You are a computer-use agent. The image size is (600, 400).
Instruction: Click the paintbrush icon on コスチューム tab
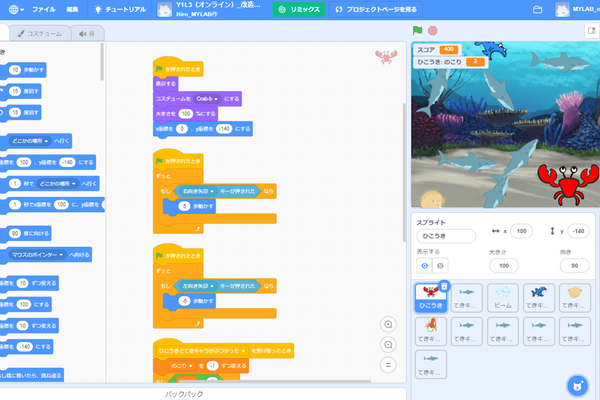pos(21,34)
